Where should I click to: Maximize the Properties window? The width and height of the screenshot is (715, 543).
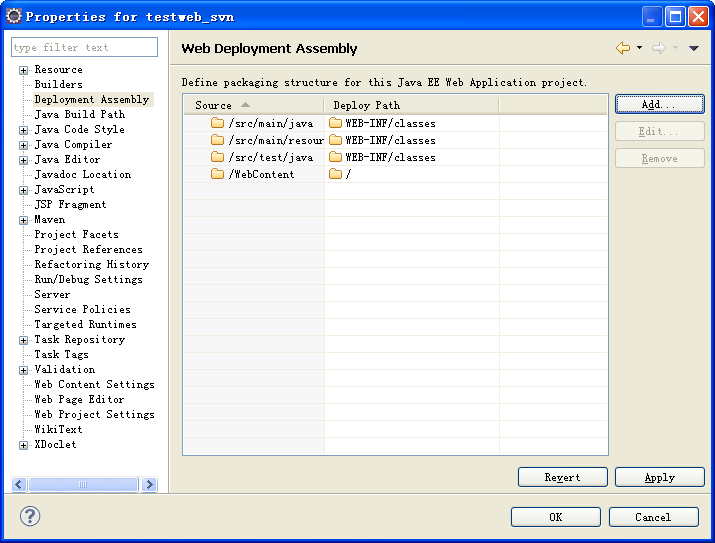point(675,17)
